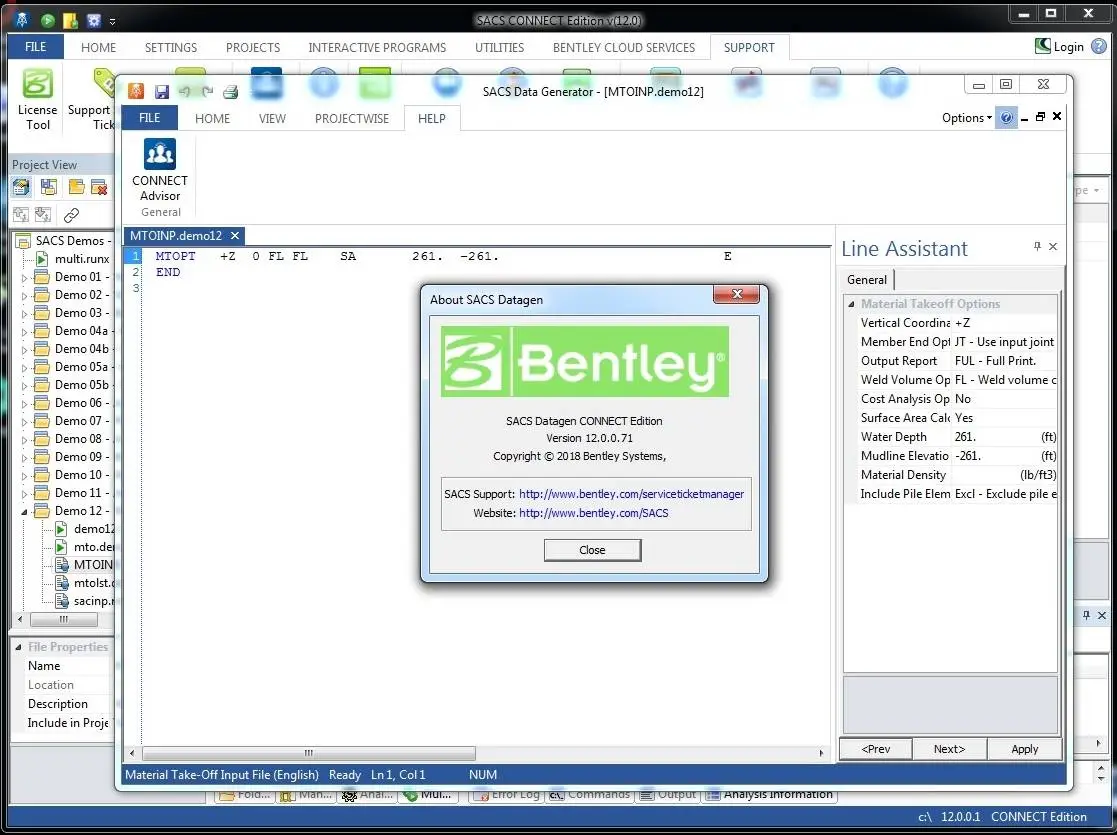This screenshot has height=835, width=1117.
Task: Switch to HOME tab in Data Generator
Action: pos(212,118)
